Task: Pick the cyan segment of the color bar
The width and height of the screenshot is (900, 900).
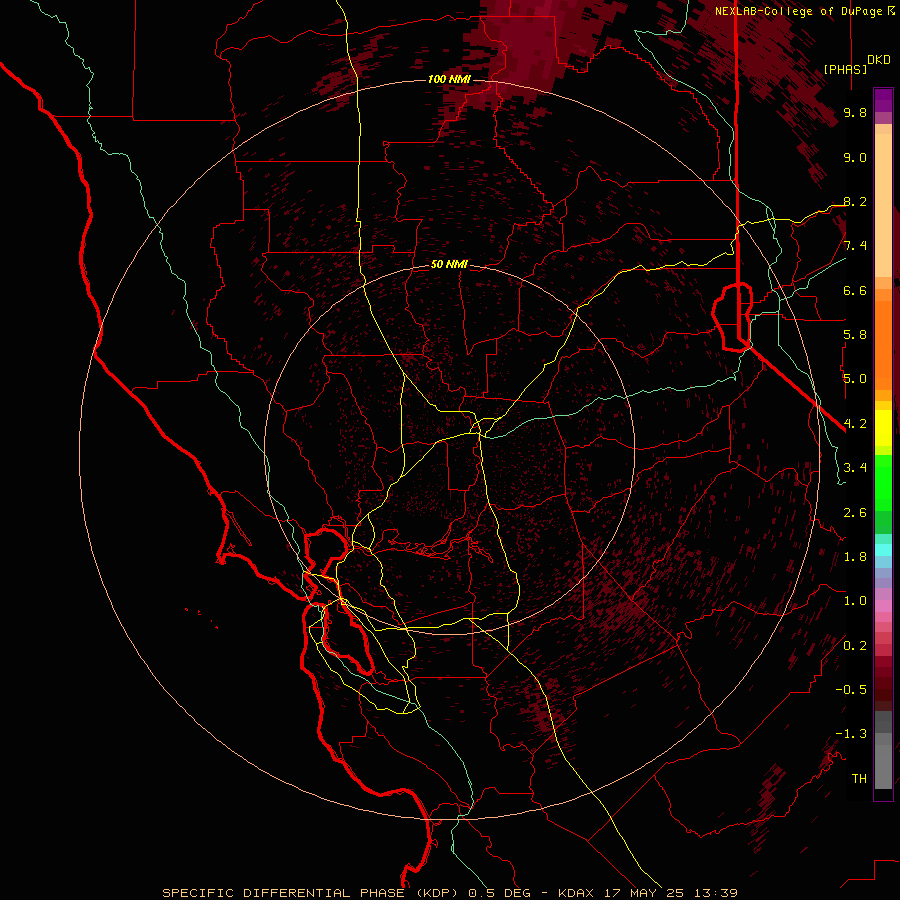Action: 883,549
